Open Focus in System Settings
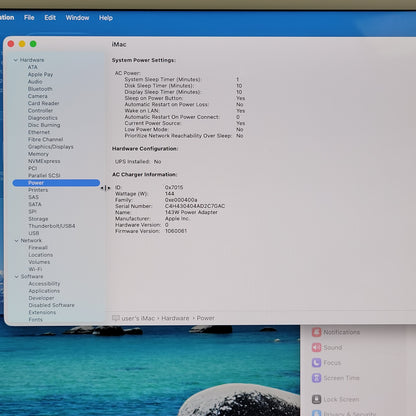Screen dimensions: 416x416 332,363
